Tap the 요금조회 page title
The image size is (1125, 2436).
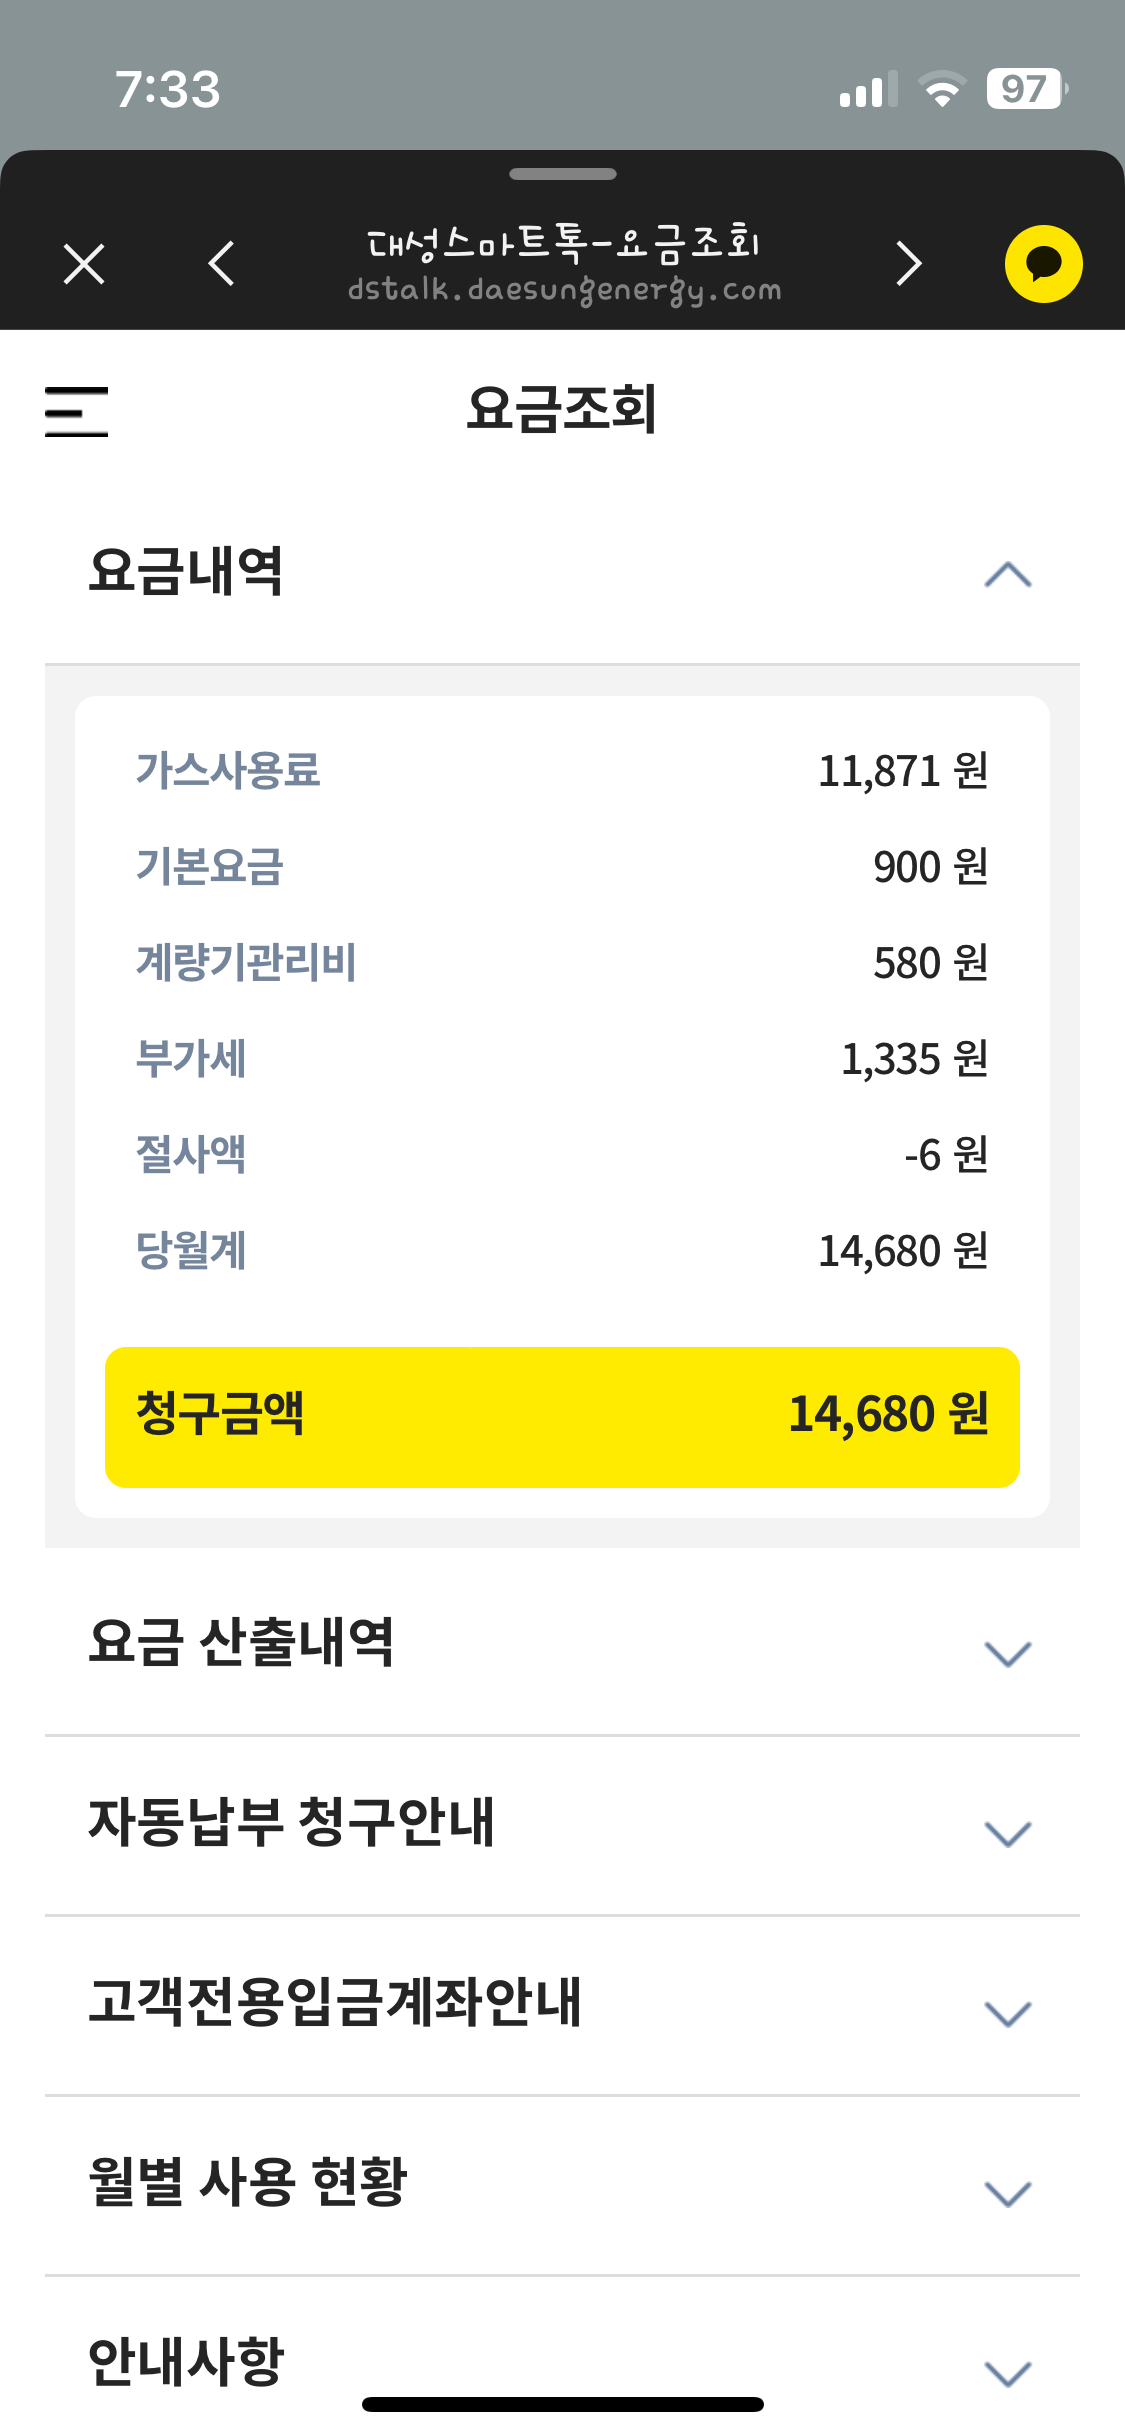562,409
